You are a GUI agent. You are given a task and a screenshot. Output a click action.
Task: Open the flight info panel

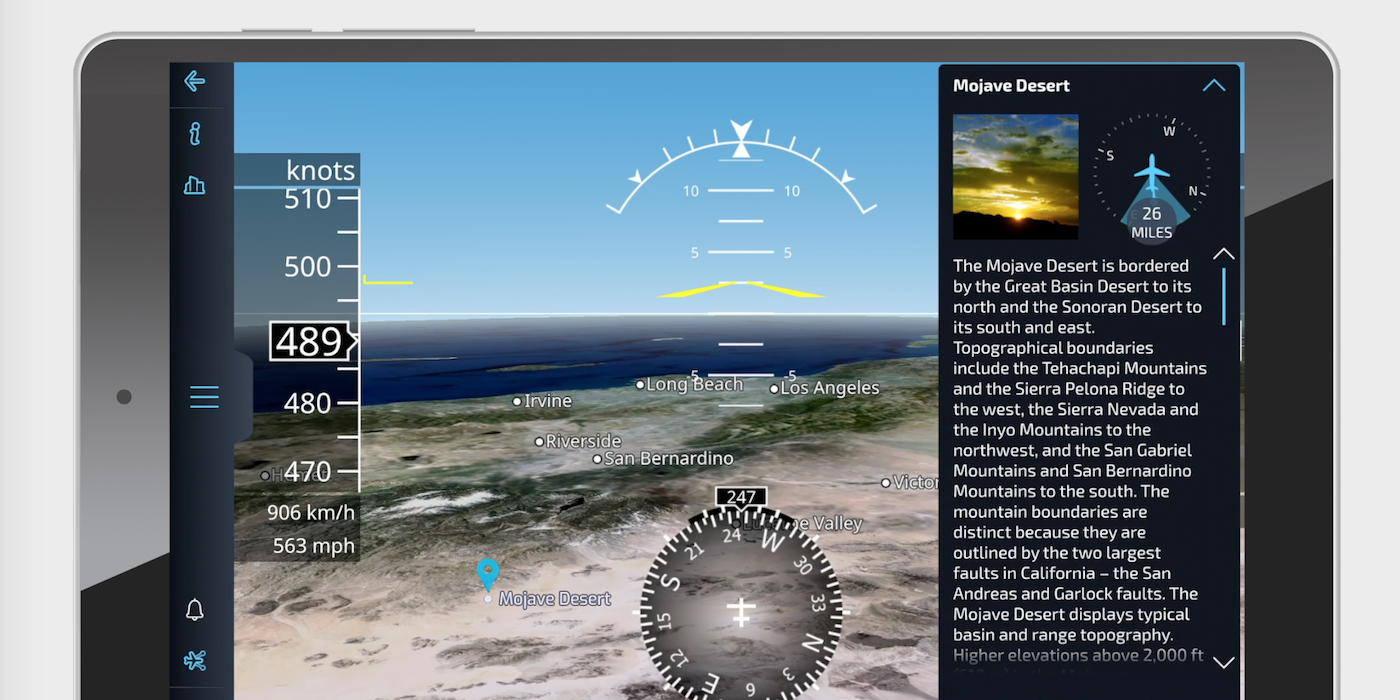194,133
